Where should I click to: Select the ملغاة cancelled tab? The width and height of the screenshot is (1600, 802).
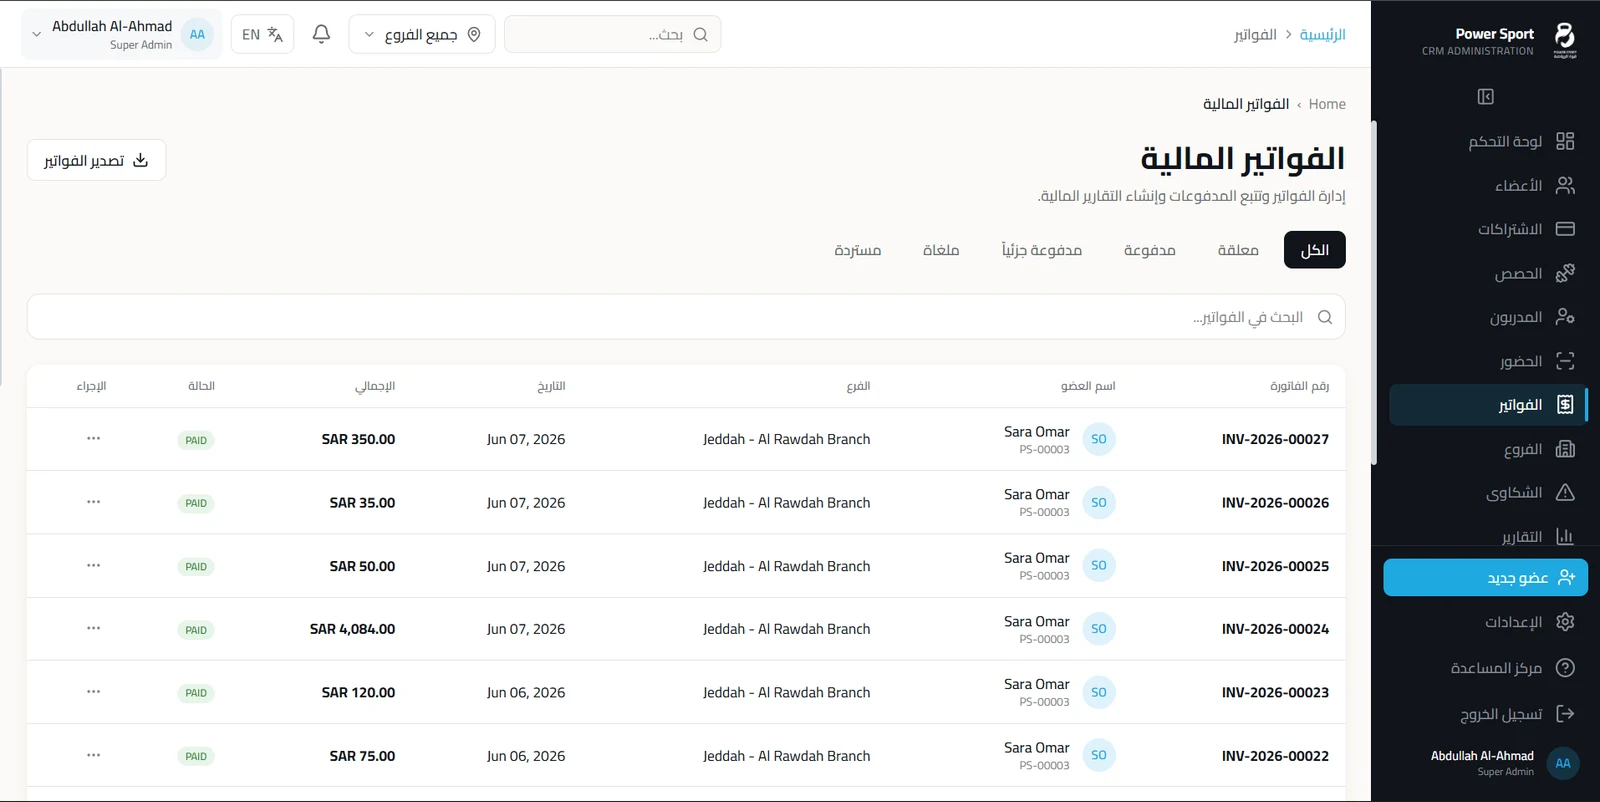point(941,250)
